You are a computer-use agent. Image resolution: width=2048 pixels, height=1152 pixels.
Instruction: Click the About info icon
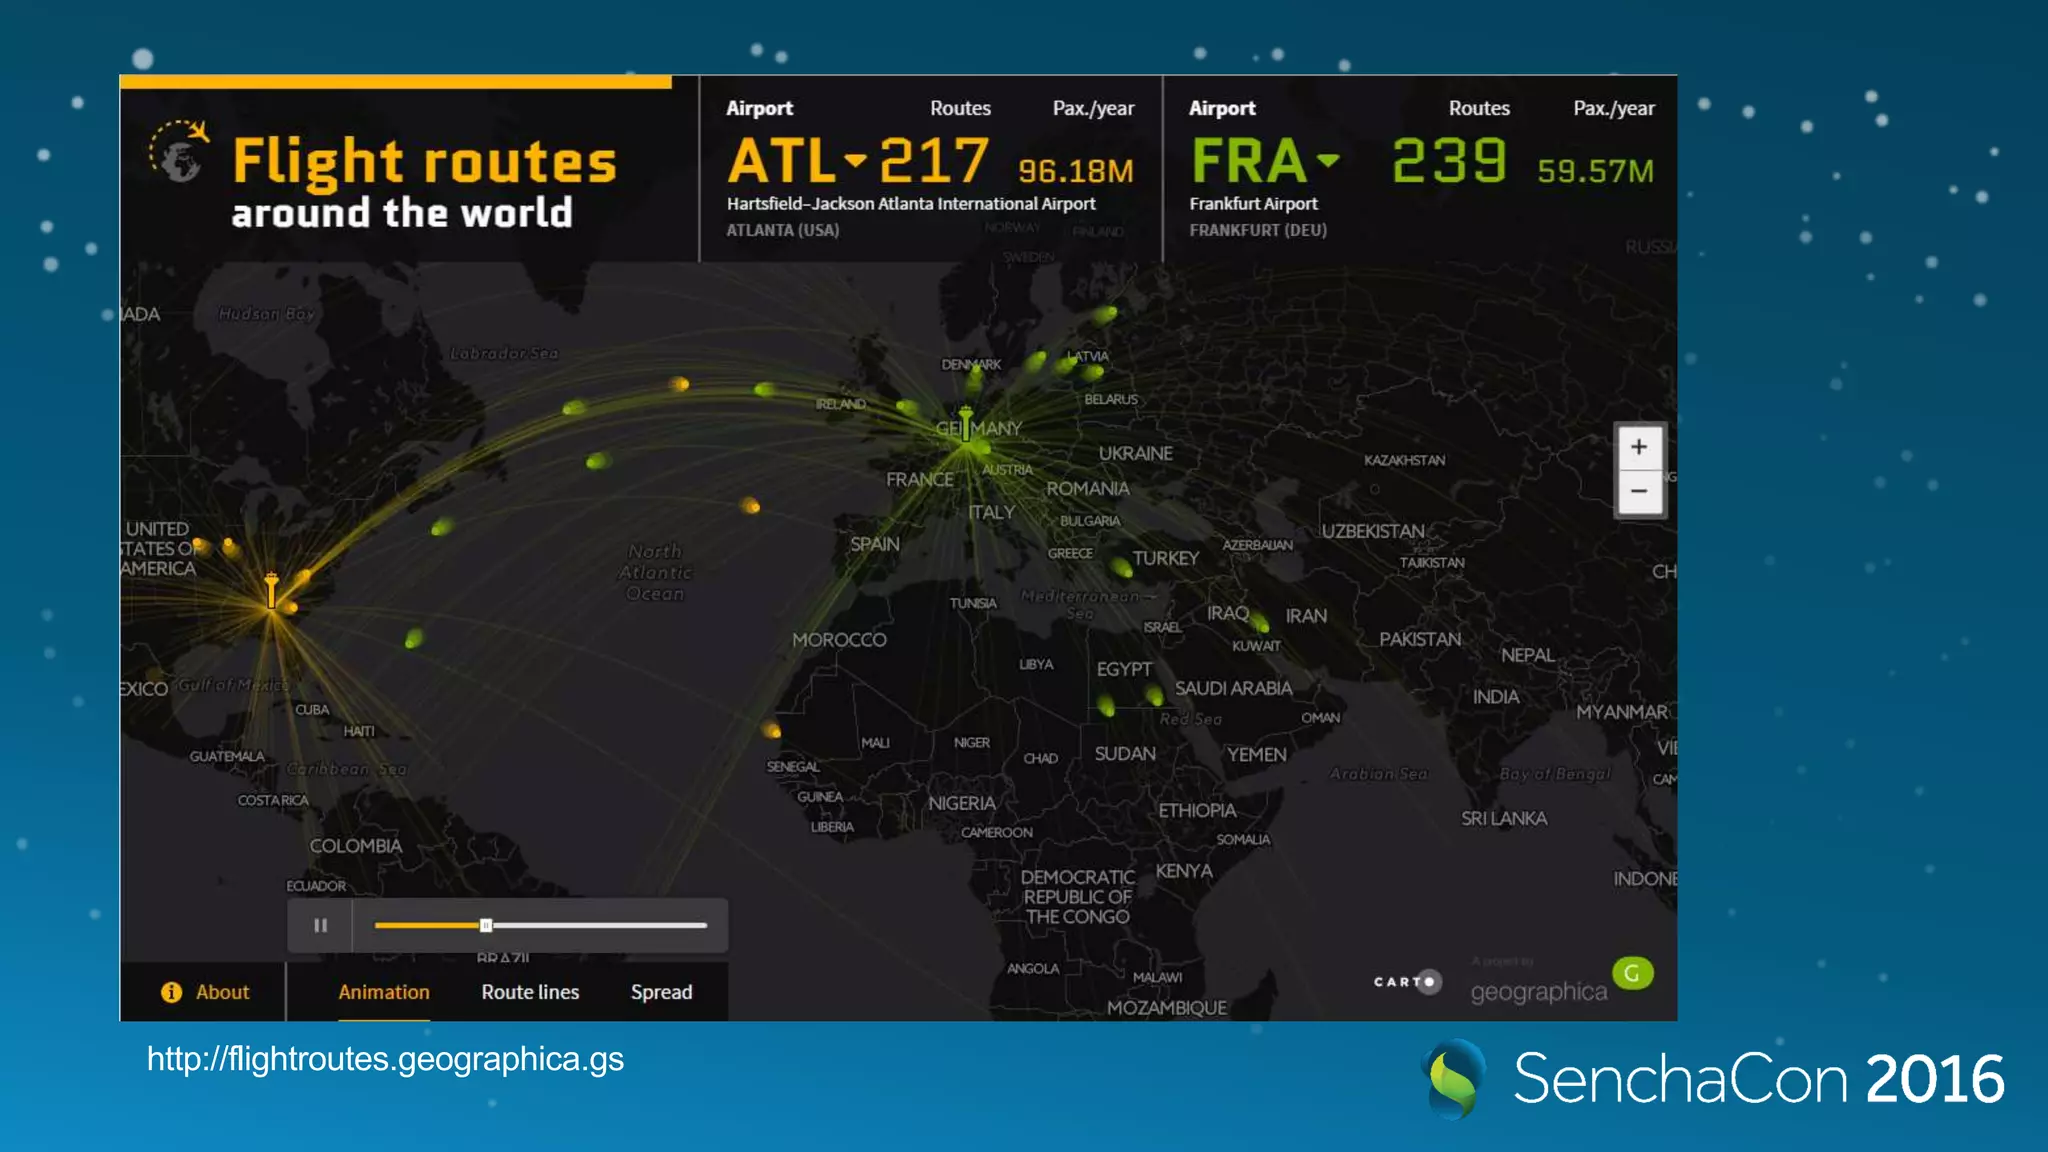coord(171,992)
